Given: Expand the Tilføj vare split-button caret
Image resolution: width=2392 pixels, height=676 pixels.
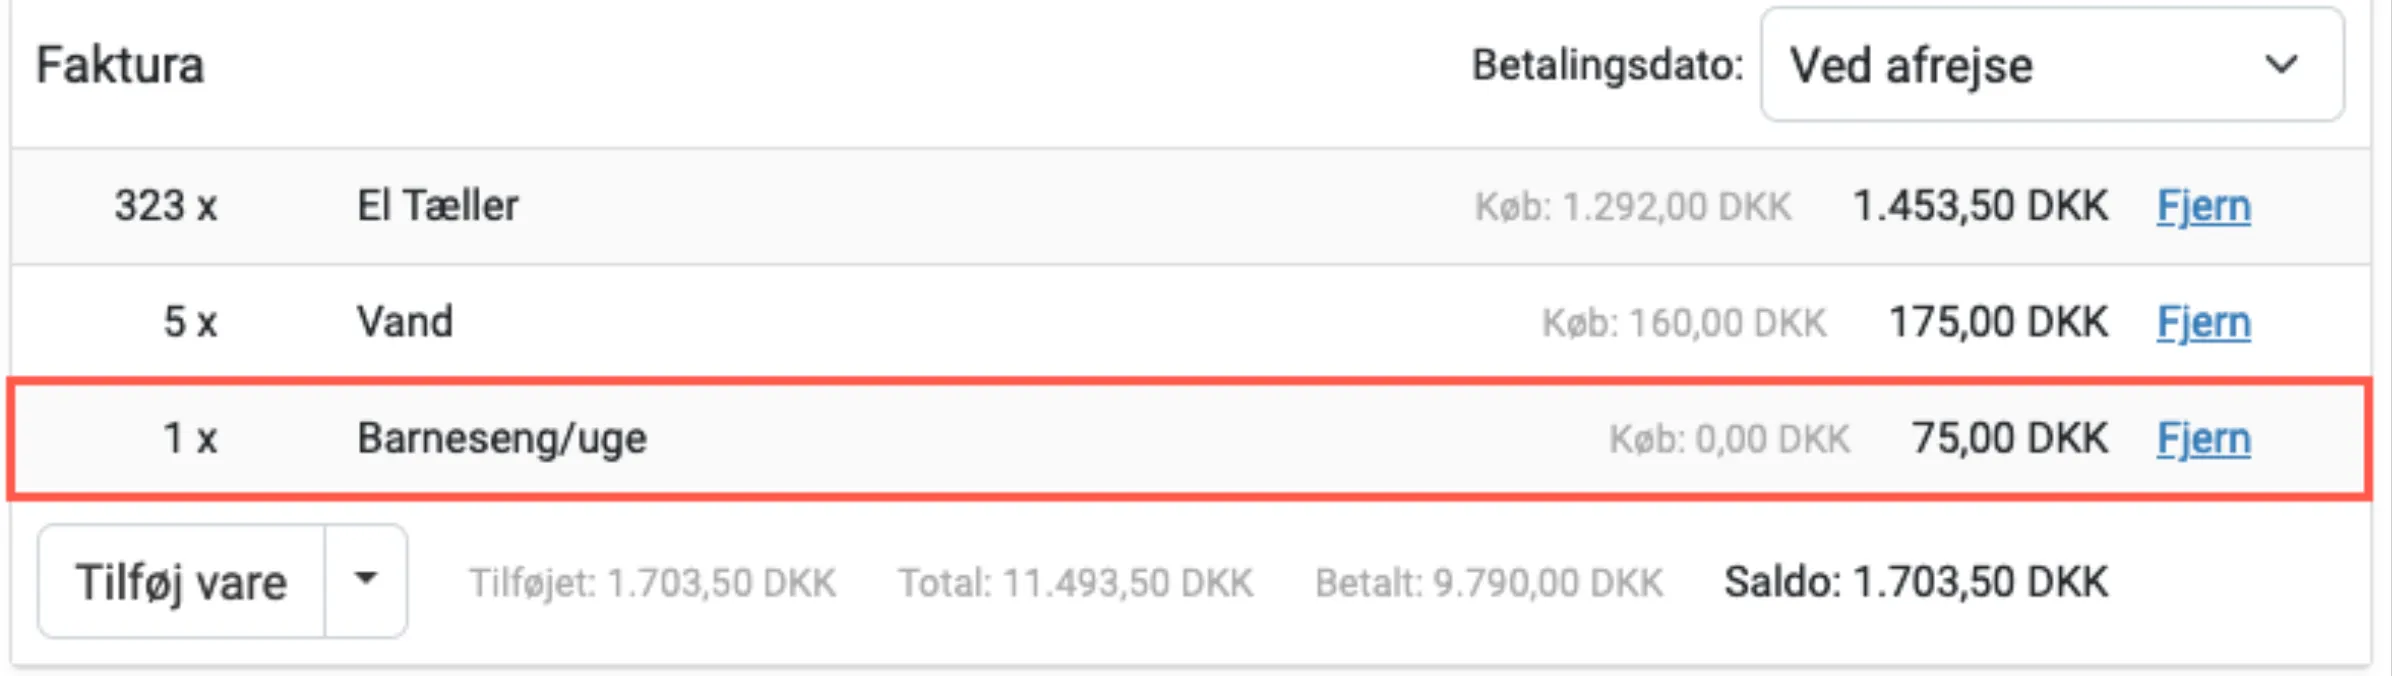Looking at the screenshot, I should [366, 580].
